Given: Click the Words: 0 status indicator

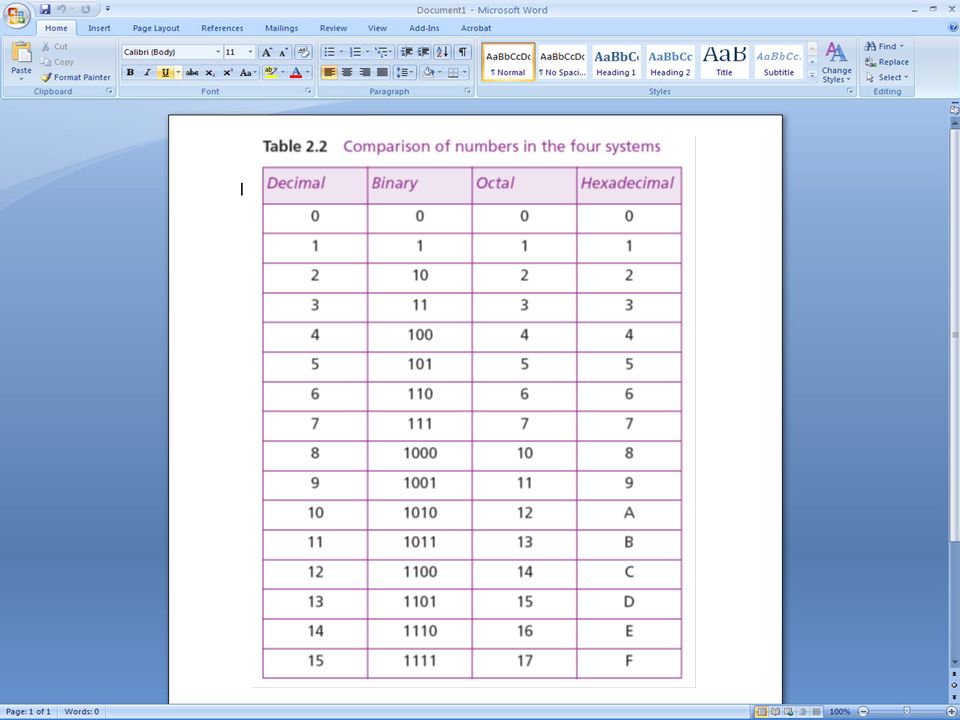Looking at the screenshot, I should 81,711.
